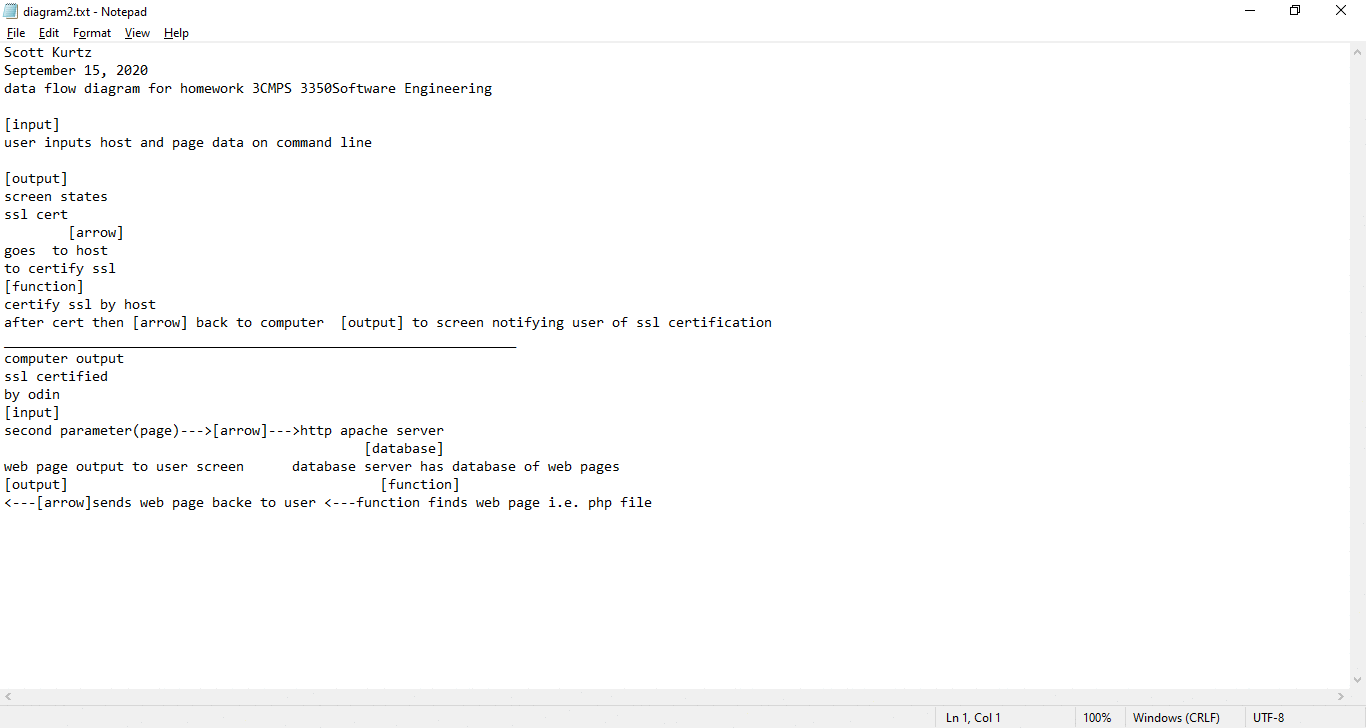Click the horizontal scrollbar track
The width and height of the screenshot is (1366, 728).
click(x=675, y=697)
